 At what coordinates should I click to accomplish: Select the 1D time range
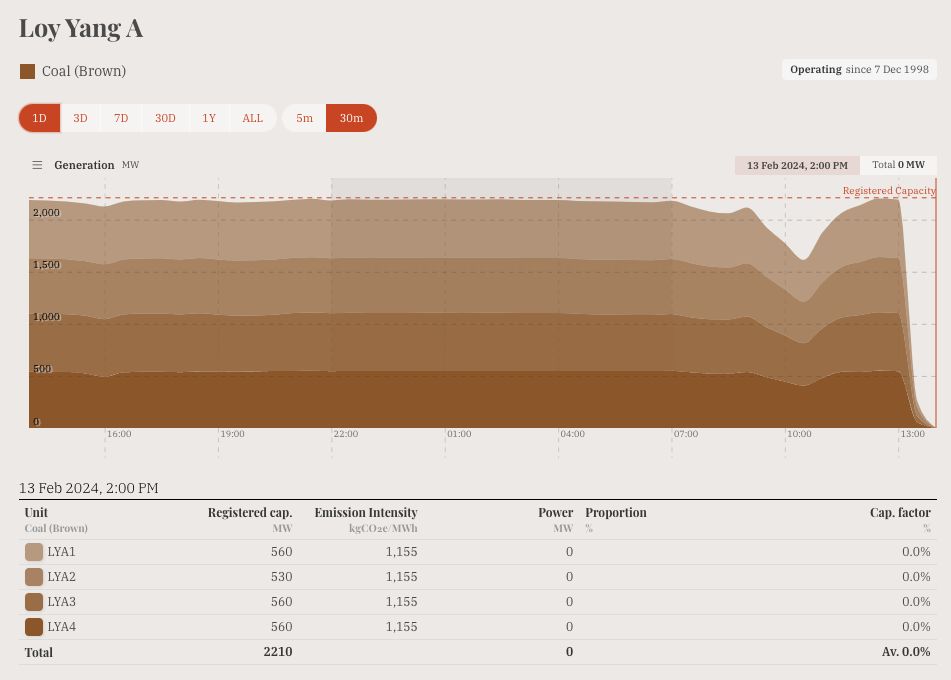[x=39, y=118]
